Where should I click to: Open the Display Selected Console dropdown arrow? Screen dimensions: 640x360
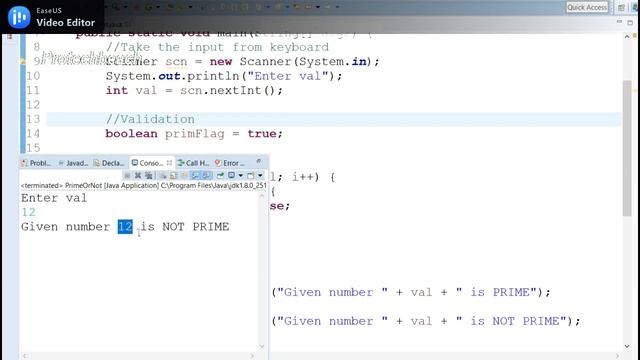coord(241,176)
